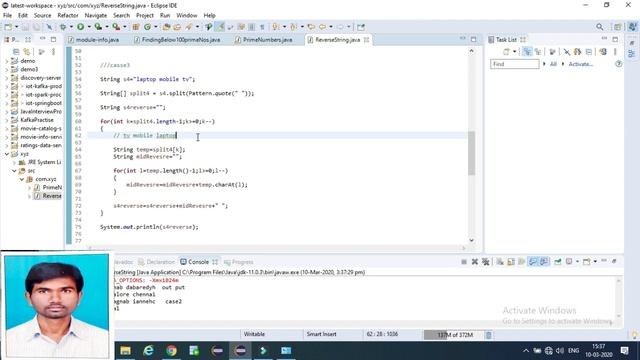Open the Package Explorer View Menu

pyautogui.click(x=53, y=52)
